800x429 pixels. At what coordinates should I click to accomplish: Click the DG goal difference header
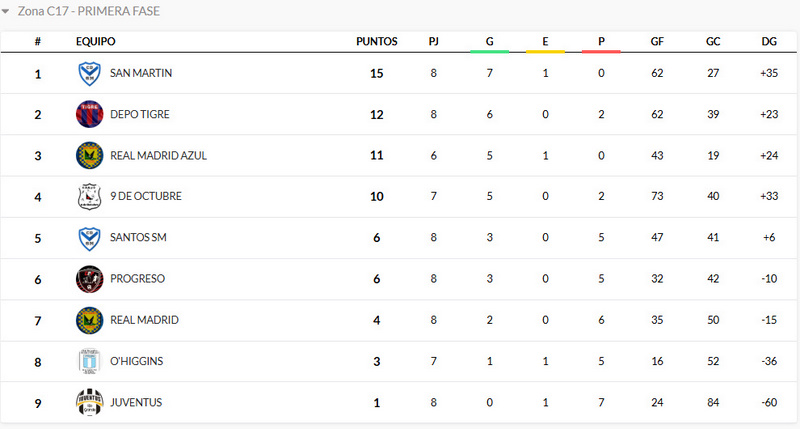point(769,42)
